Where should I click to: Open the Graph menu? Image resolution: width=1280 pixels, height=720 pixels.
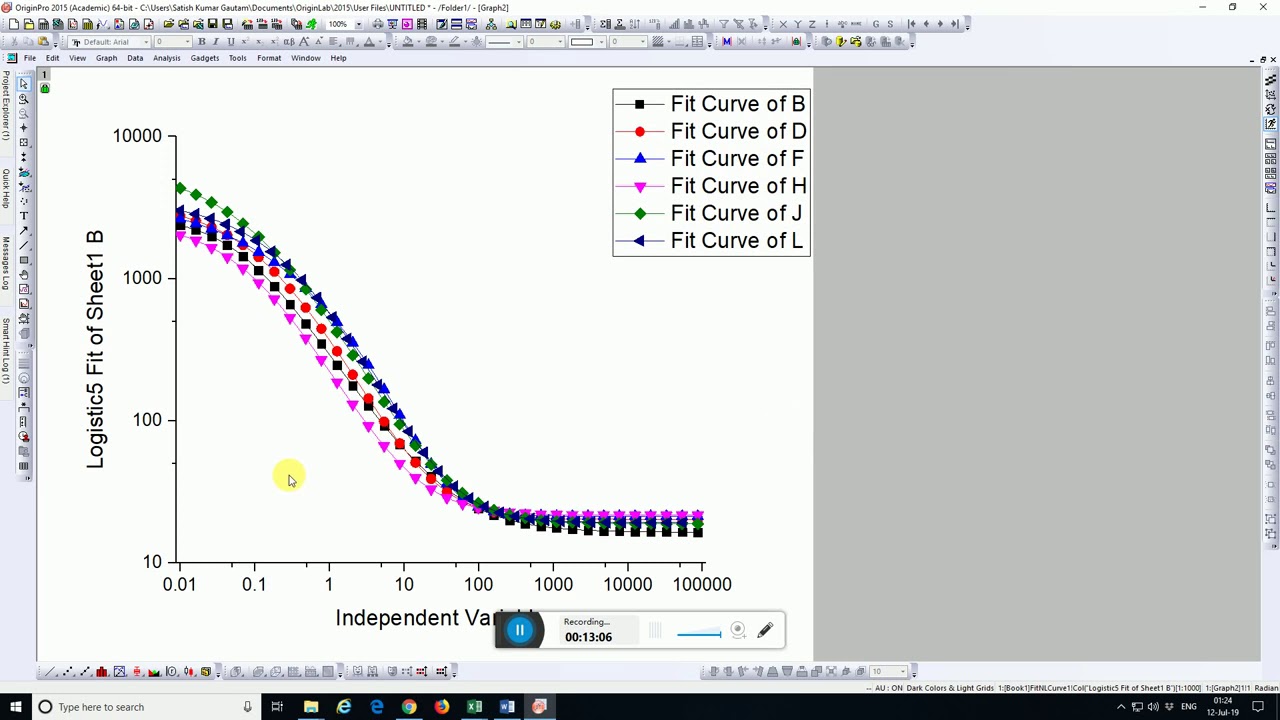(x=106, y=58)
